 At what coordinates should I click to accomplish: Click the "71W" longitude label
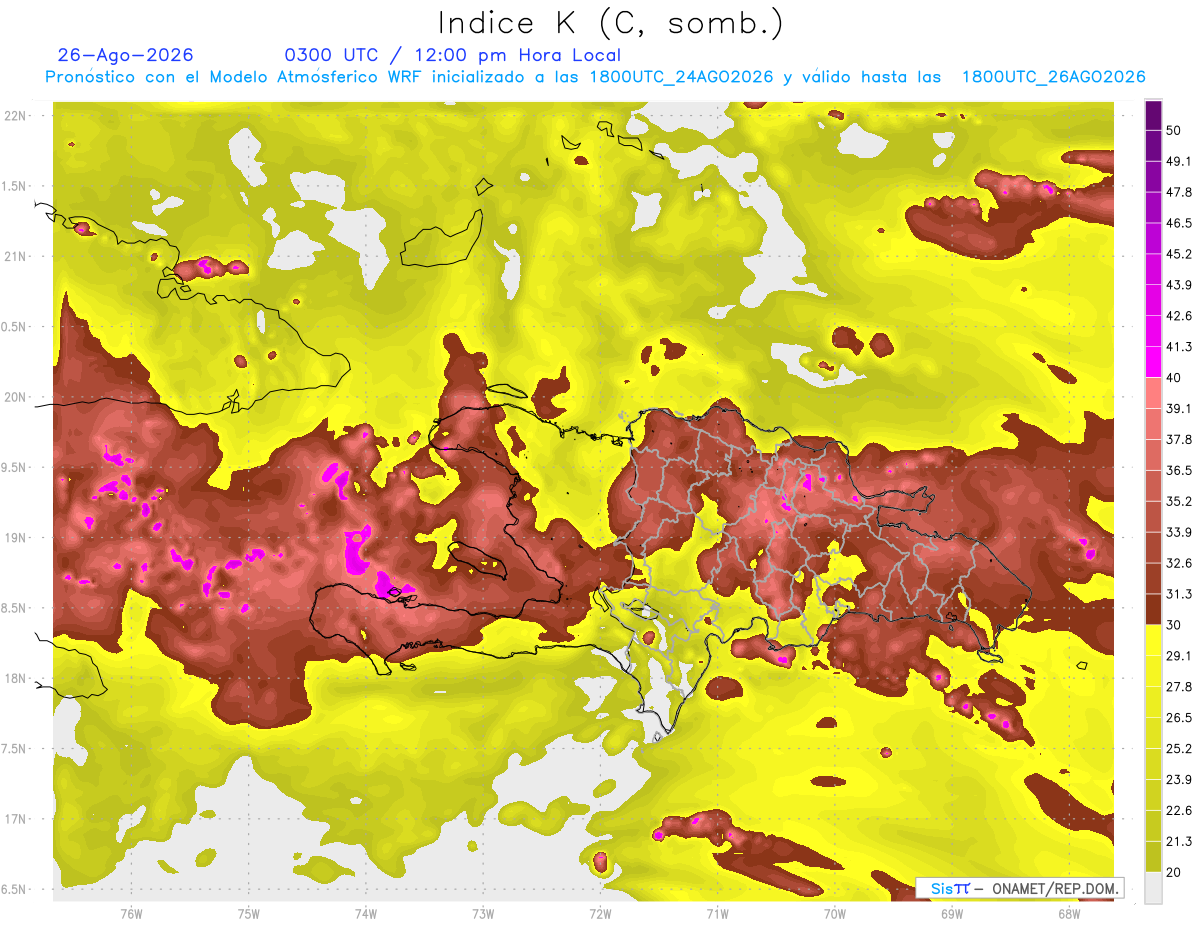tap(717, 912)
